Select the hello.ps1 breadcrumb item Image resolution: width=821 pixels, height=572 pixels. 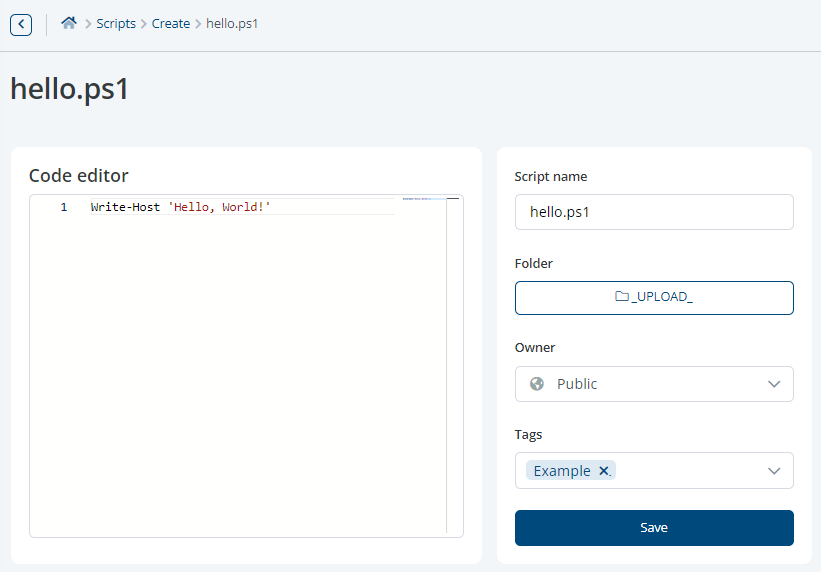tap(232, 24)
